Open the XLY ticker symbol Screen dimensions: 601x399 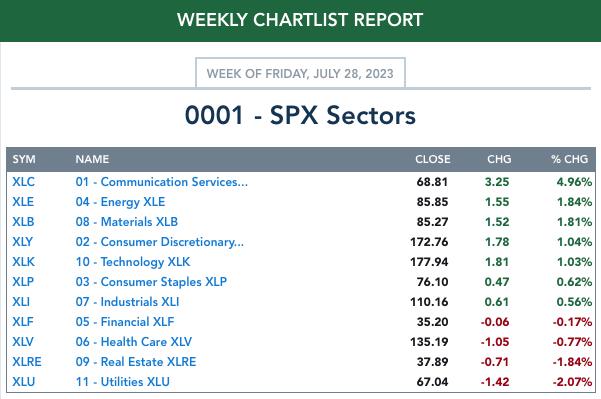tap(23, 241)
